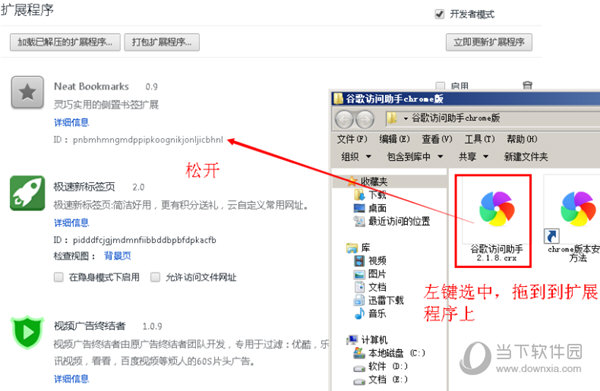Click 打包扩展程序 button
The height and width of the screenshot is (391, 600).
(162, 42)
